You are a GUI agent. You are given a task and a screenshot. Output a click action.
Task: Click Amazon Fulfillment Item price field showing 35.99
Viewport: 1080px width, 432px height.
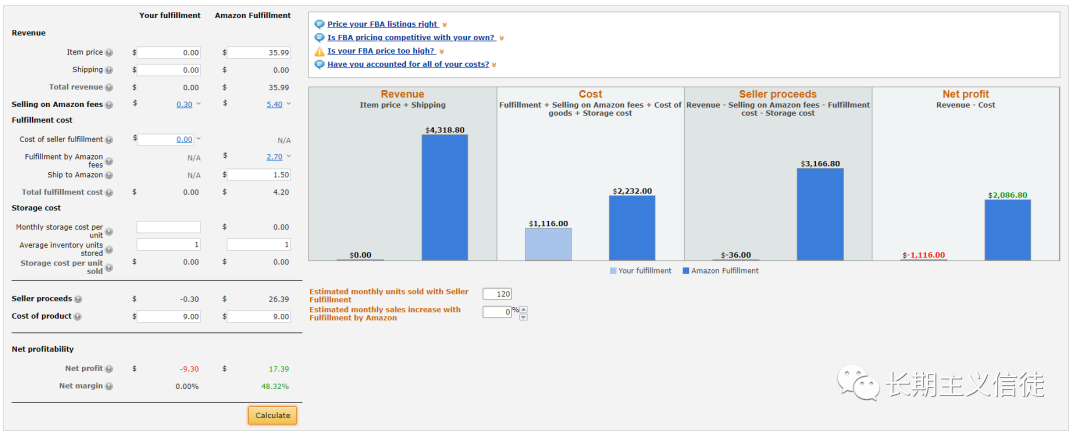pos(259,52)
